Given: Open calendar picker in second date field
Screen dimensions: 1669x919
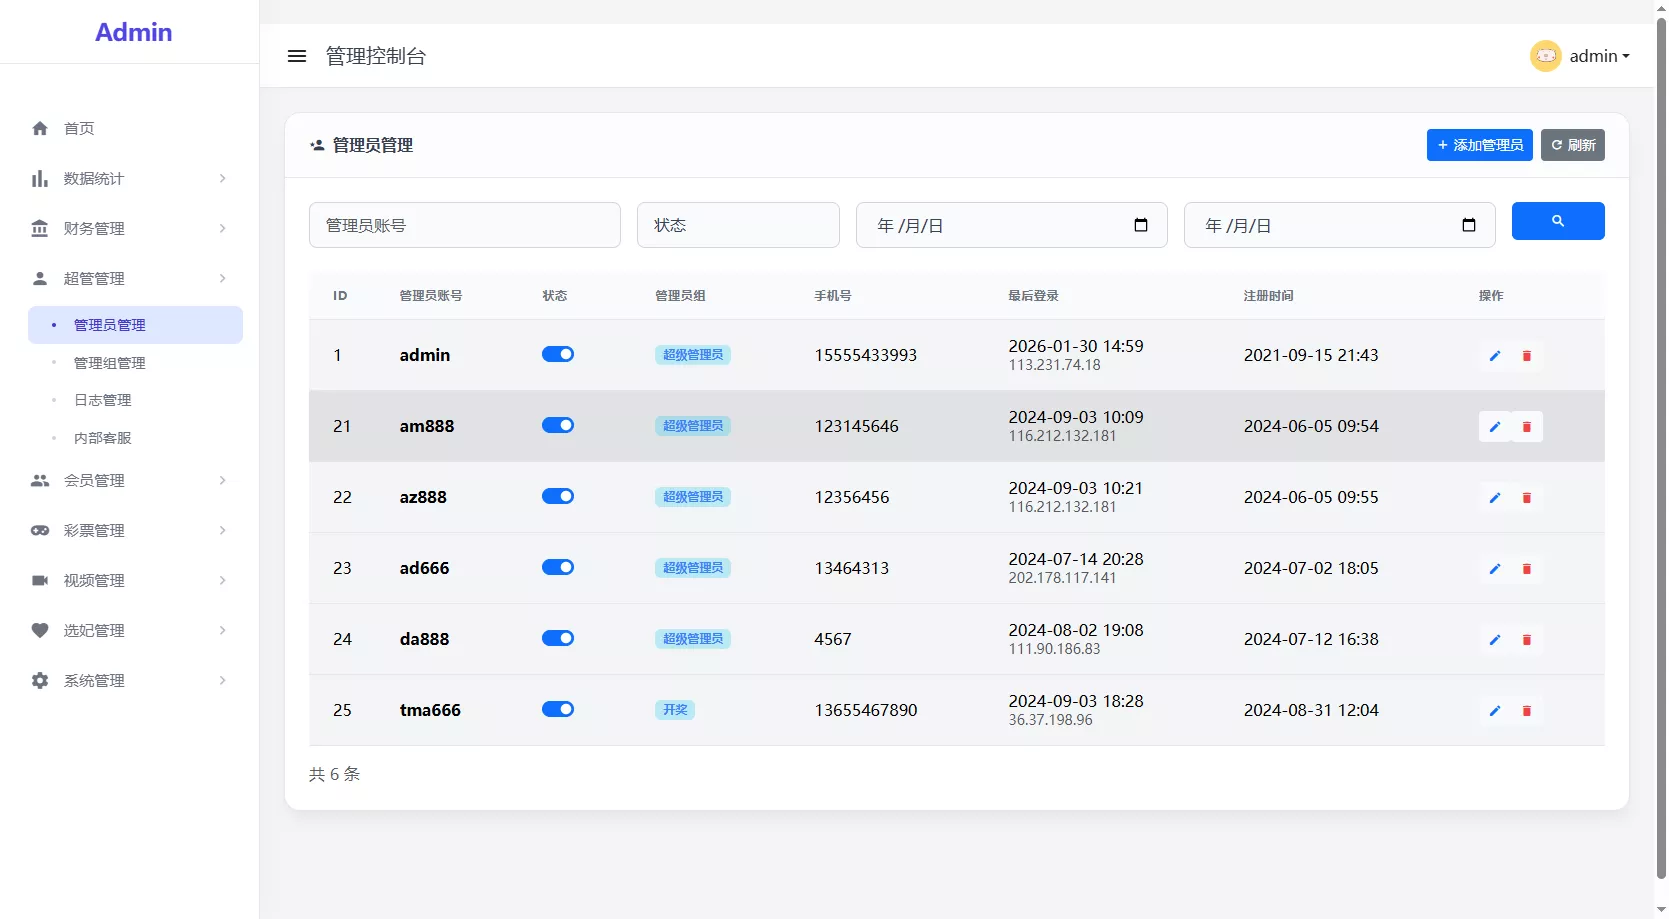Looking at the screenshot, I should pos(1468,225).
